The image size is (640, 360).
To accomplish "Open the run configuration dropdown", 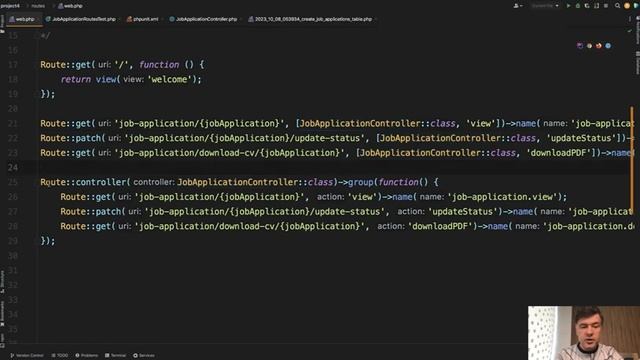I will click(x=545, y=6).
